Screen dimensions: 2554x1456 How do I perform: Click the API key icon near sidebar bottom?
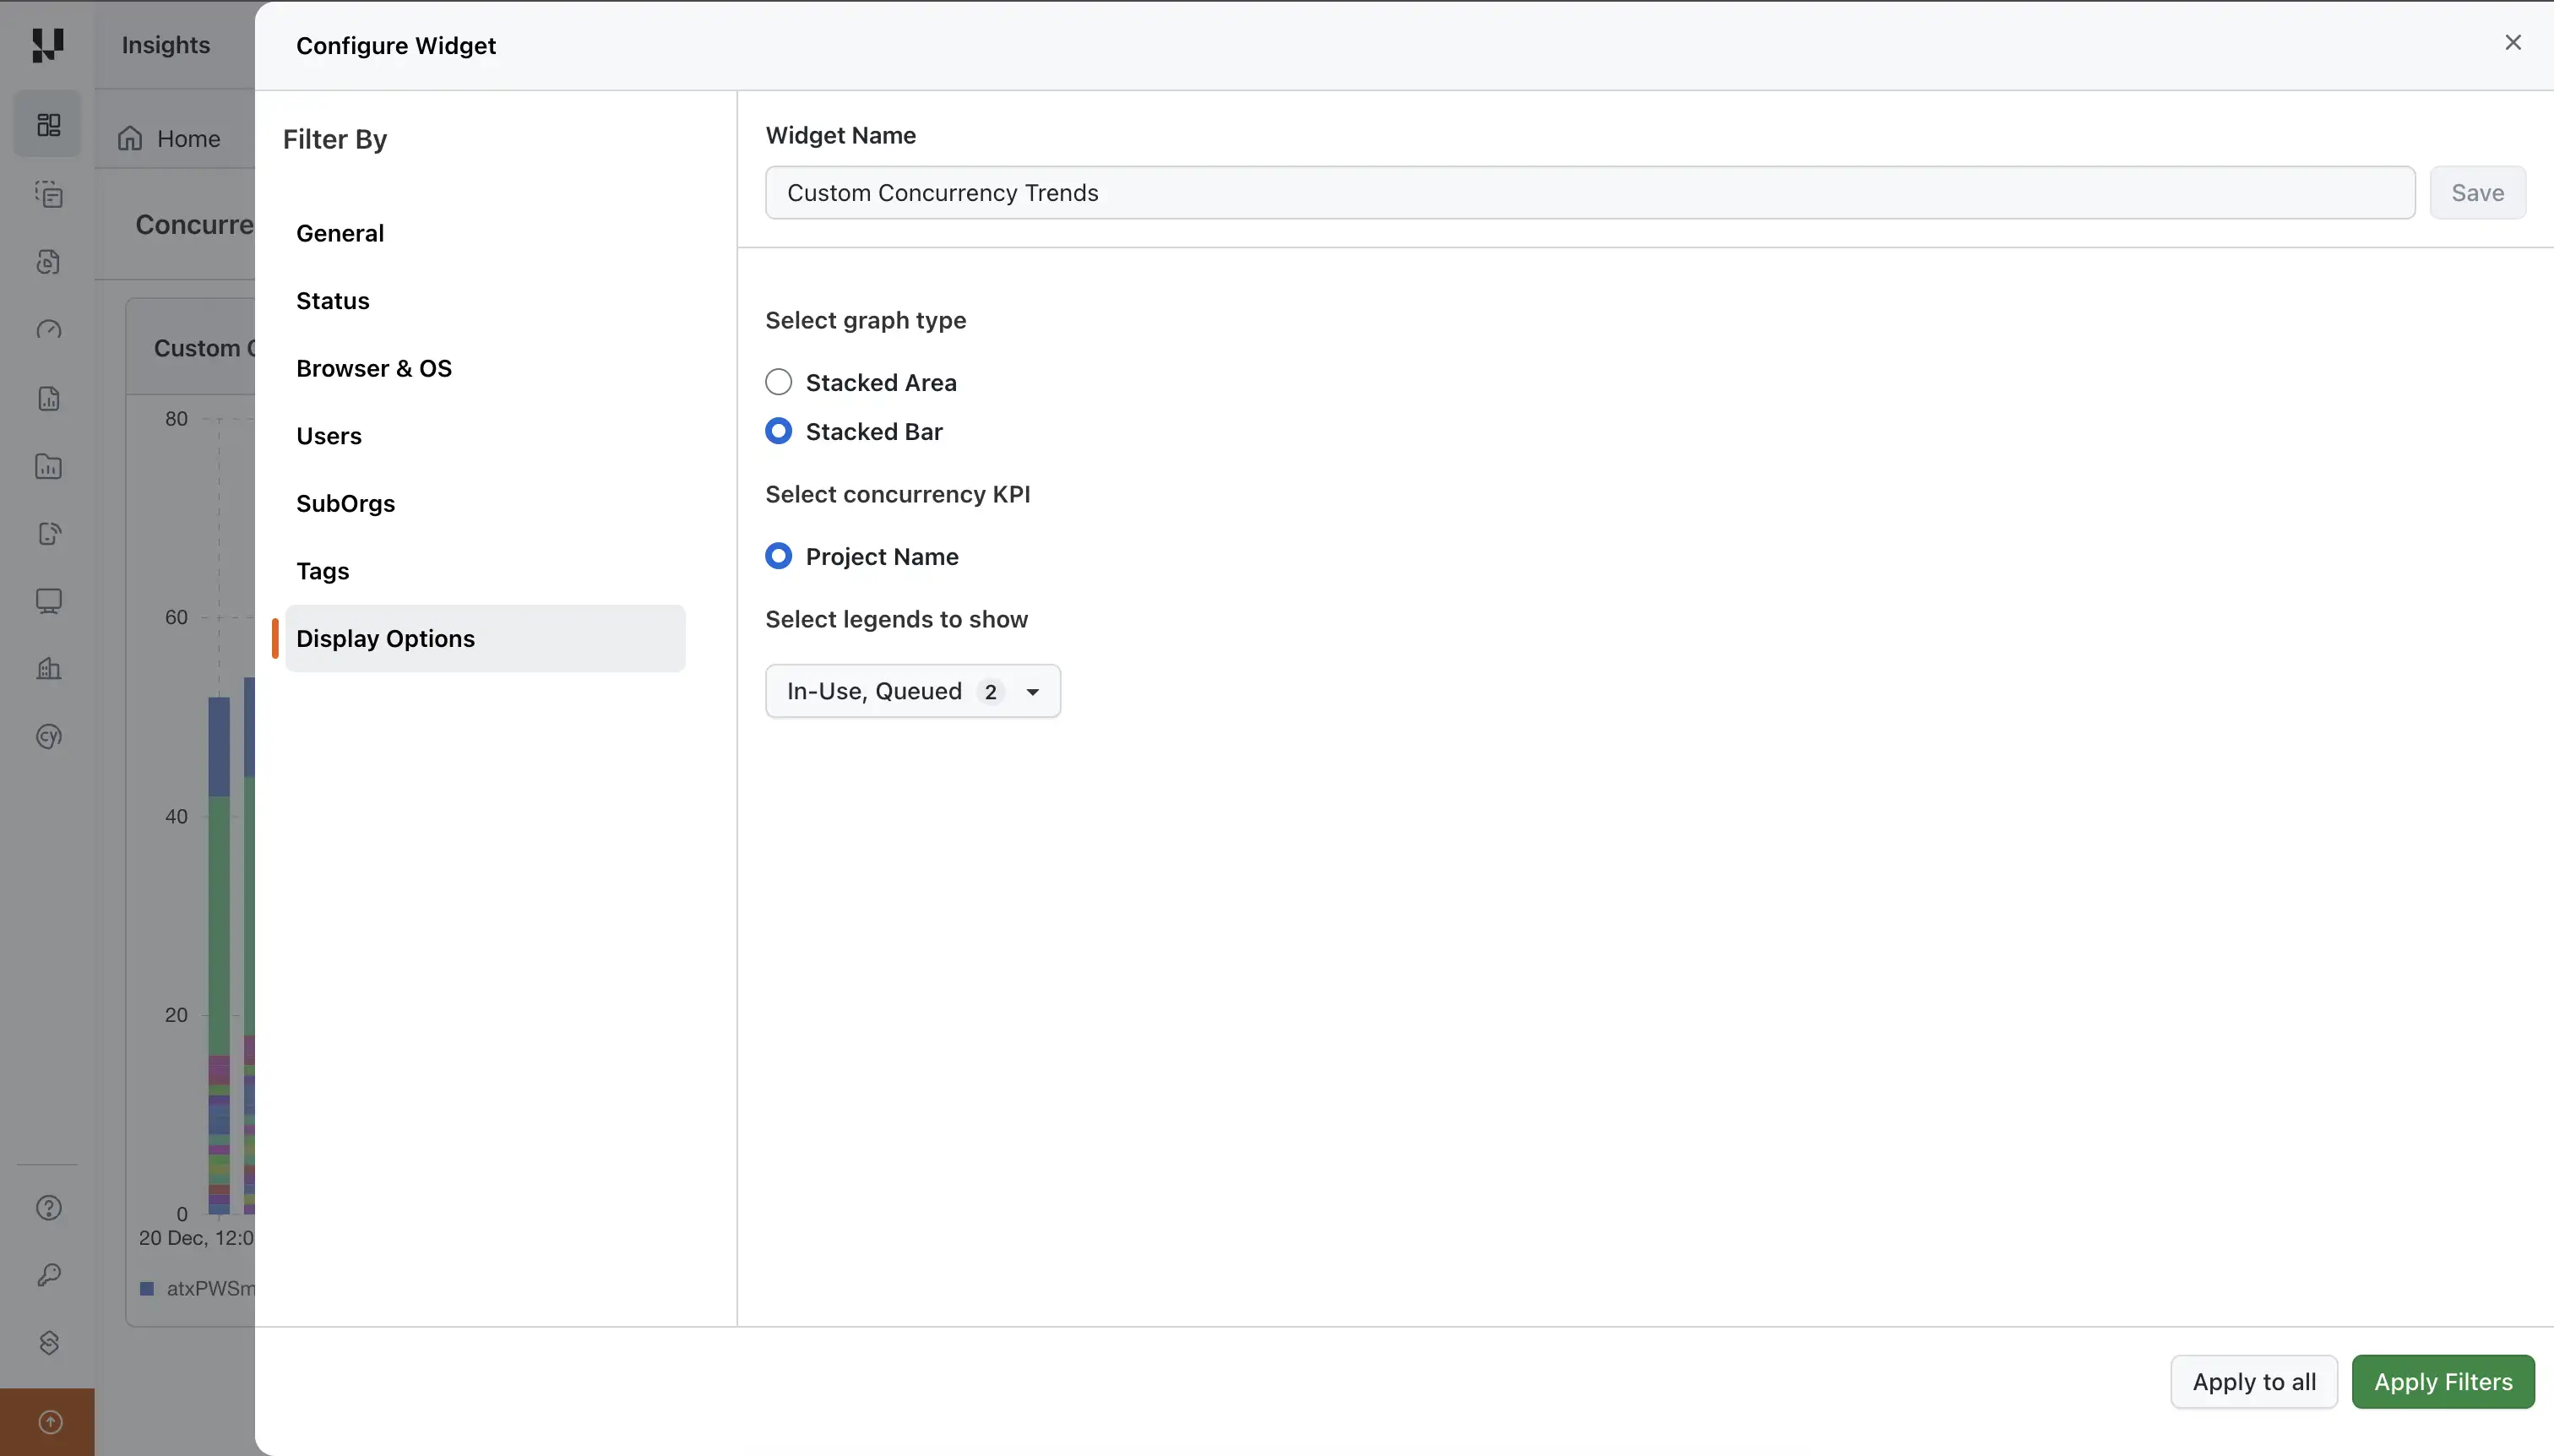coord(47,1274)
